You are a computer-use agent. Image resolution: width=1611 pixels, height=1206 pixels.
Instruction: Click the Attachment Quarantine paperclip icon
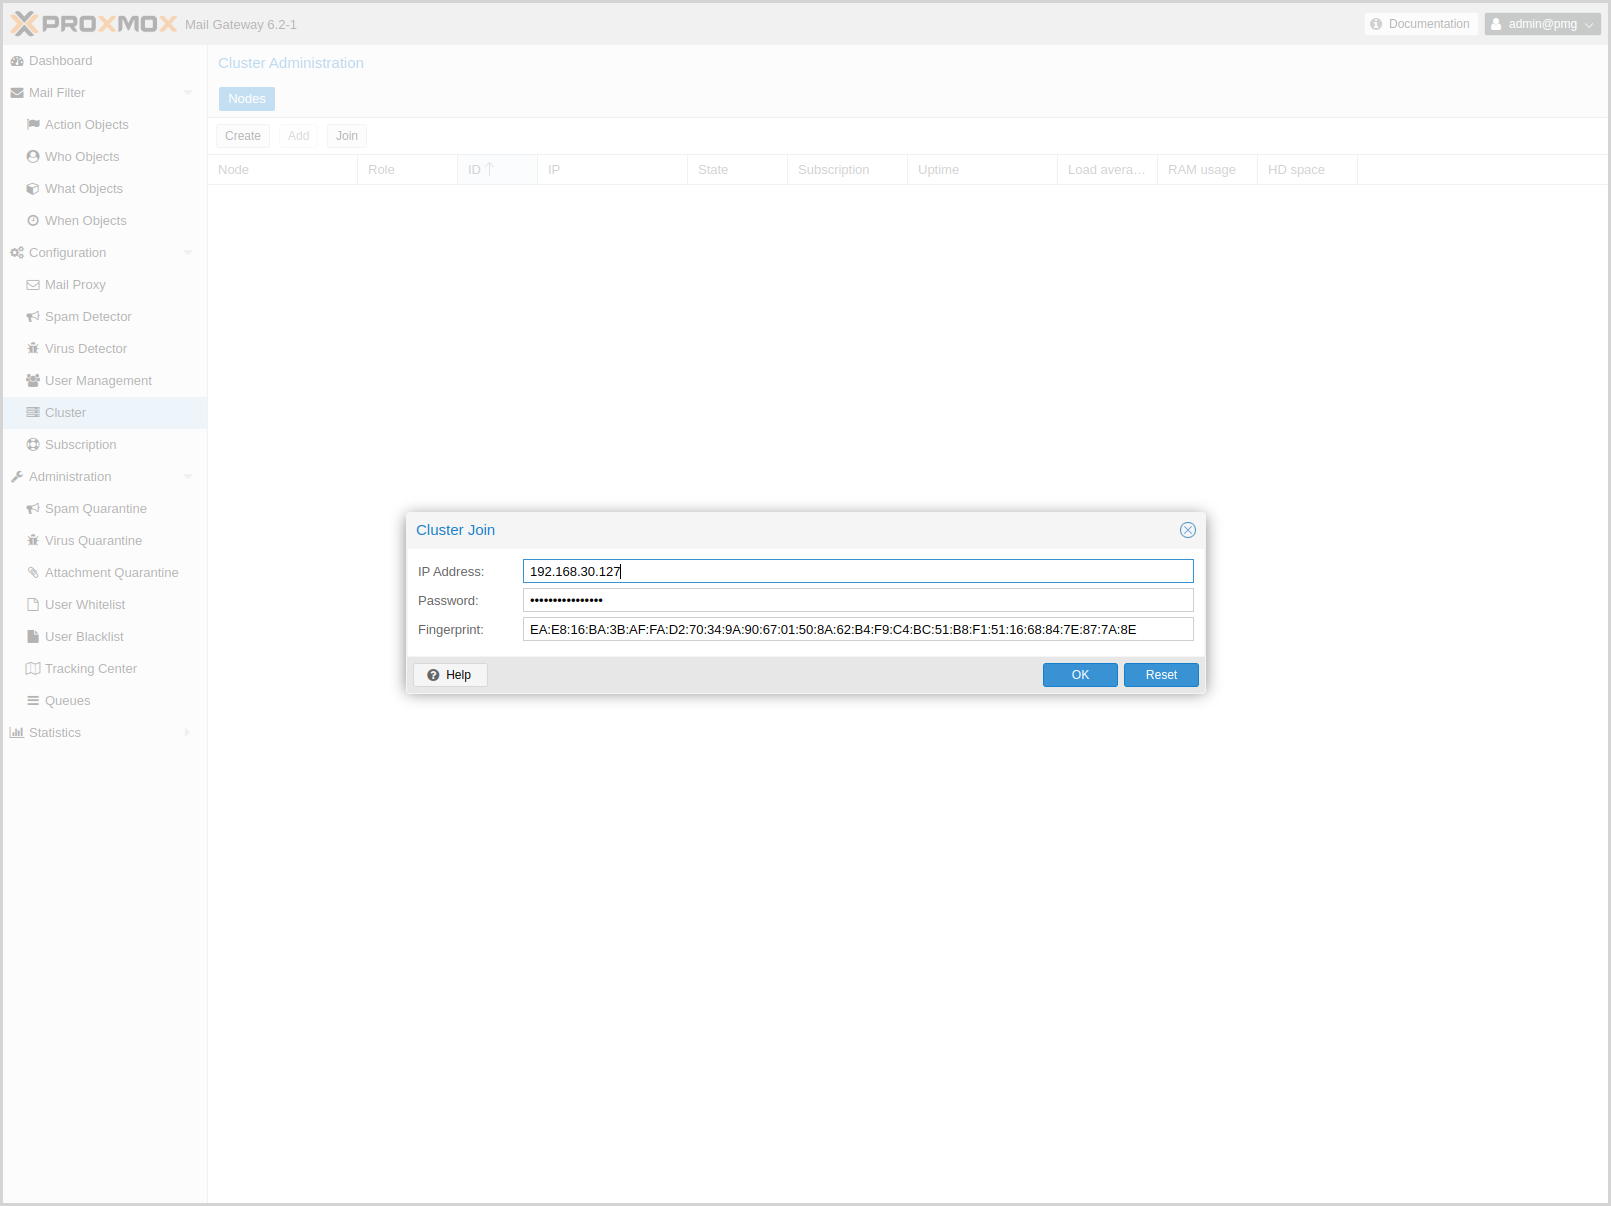click(33, 573)
